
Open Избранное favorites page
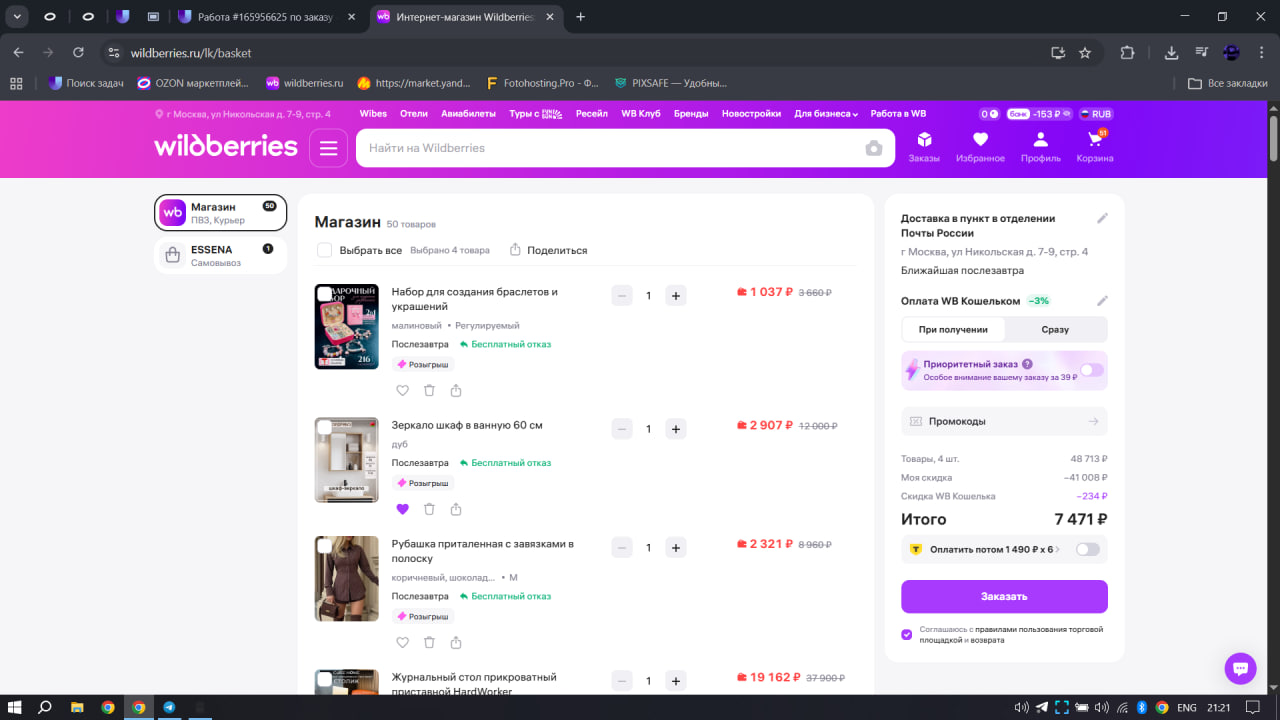pos(980,147)
